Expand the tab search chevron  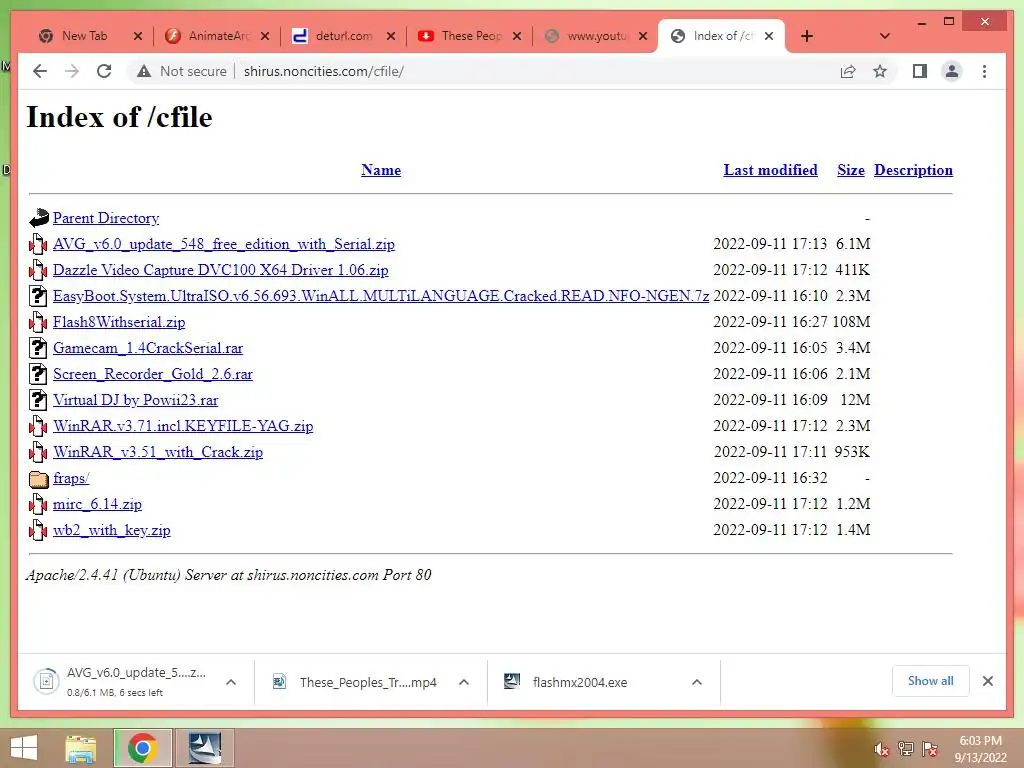(x=885, y=36)
